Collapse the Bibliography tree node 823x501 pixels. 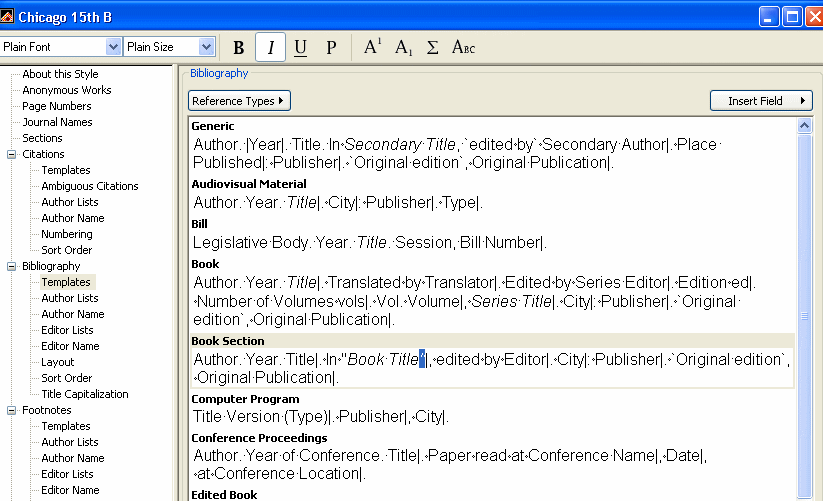pyautogui.click(x=11, y=267)
